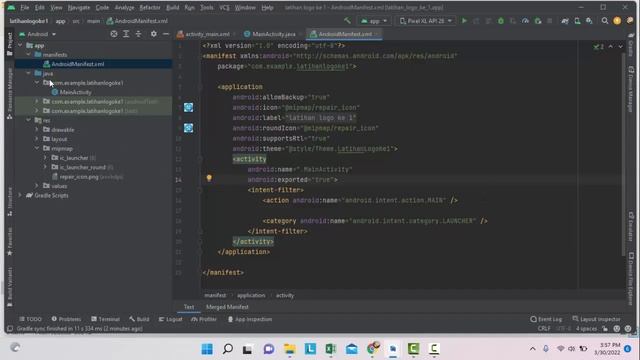Open AVD device manager toolbar icon
This screenshot has width=640, height=360.
click(x=577, y=21)
